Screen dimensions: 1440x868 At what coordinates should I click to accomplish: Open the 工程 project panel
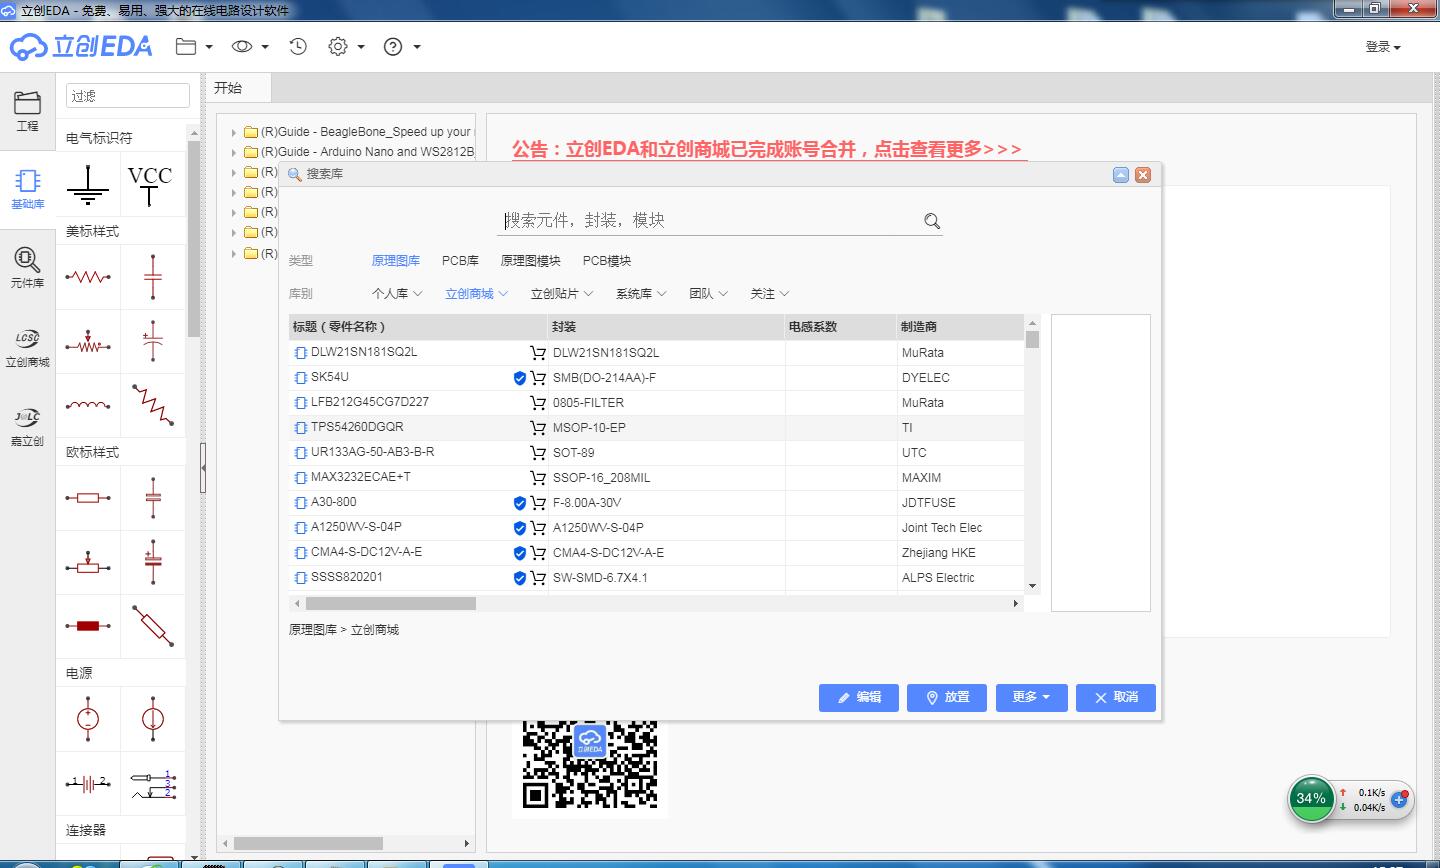click(x=27, y=112)
